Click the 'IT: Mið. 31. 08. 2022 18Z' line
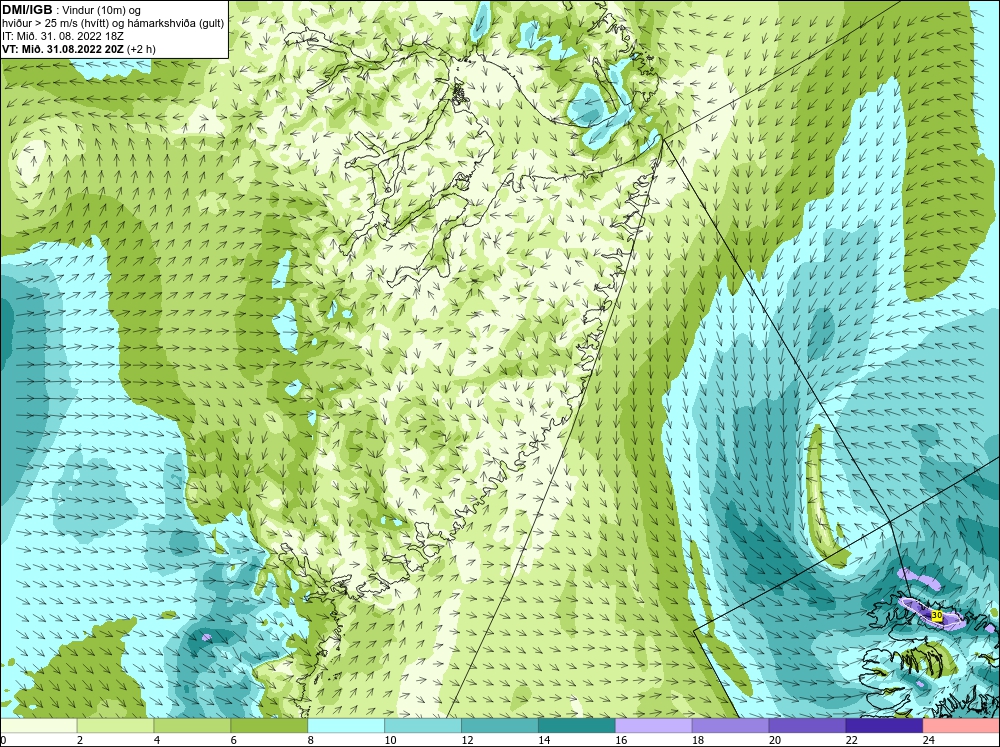The width and height of the screenshot is (1000, 747). click(62, 36)
